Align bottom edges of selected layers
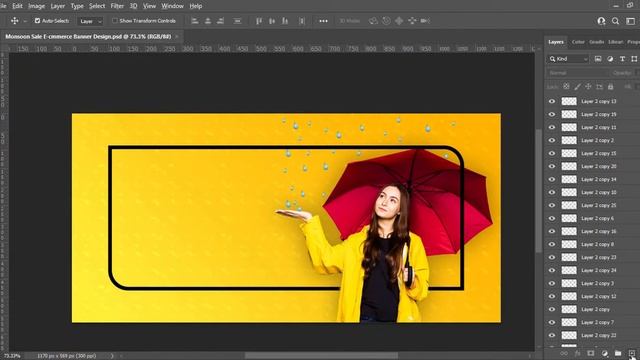Viewport: 640px width, 360px height. pos(285,21)
